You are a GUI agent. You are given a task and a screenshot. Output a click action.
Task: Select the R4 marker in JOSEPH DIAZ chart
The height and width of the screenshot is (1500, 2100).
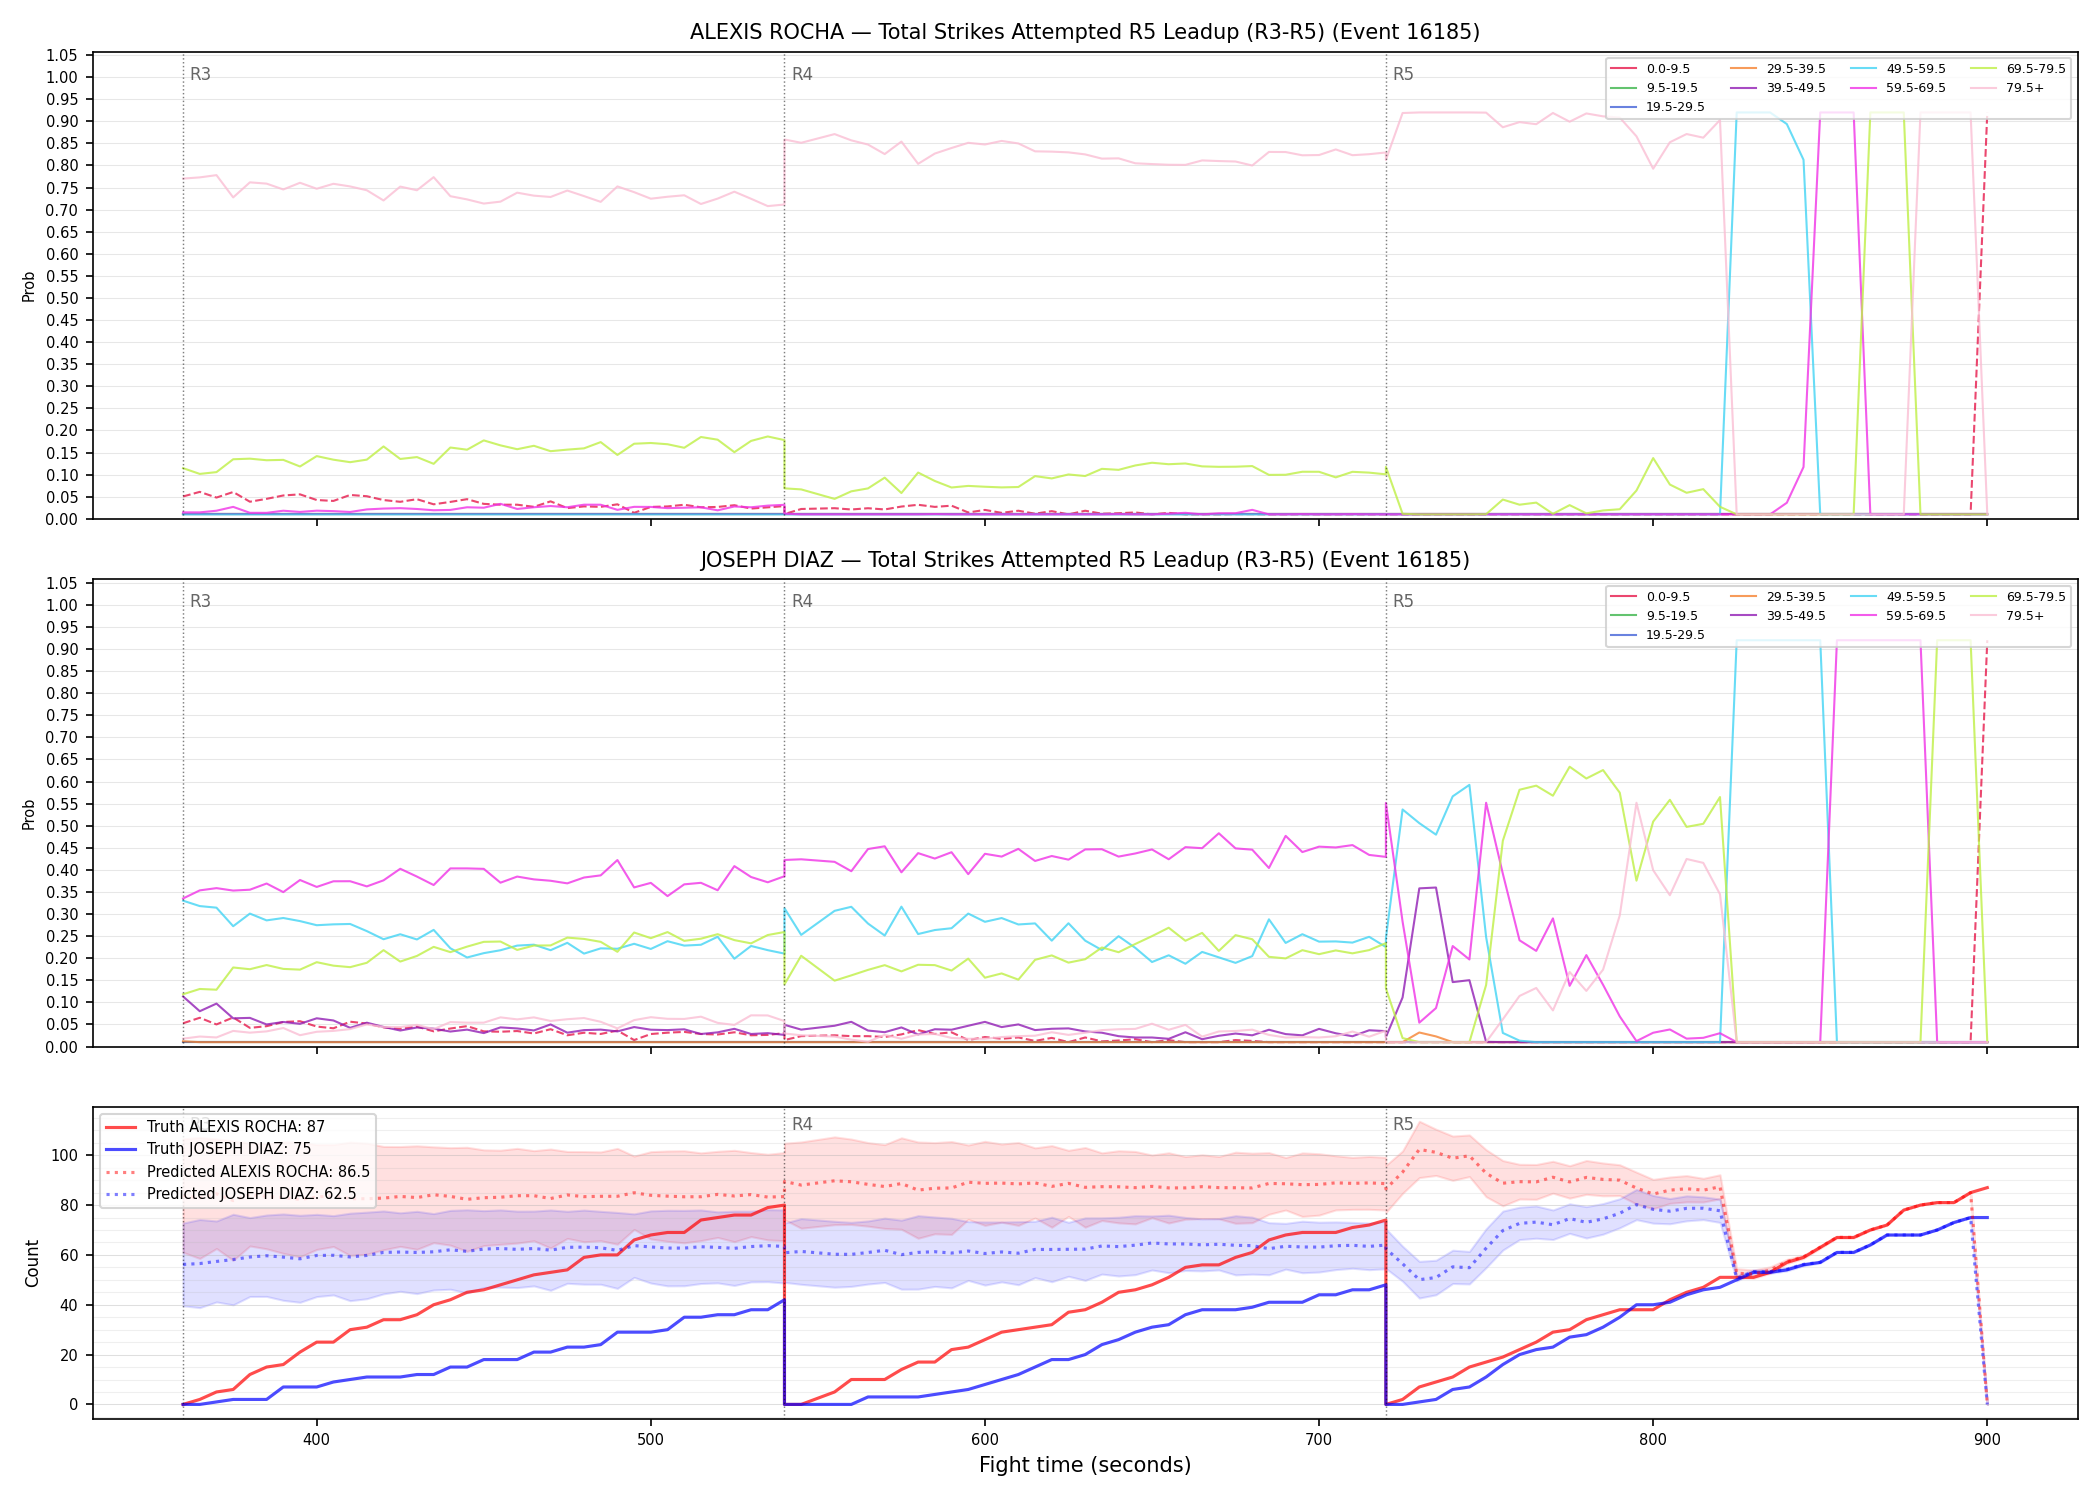coord(802,601)
